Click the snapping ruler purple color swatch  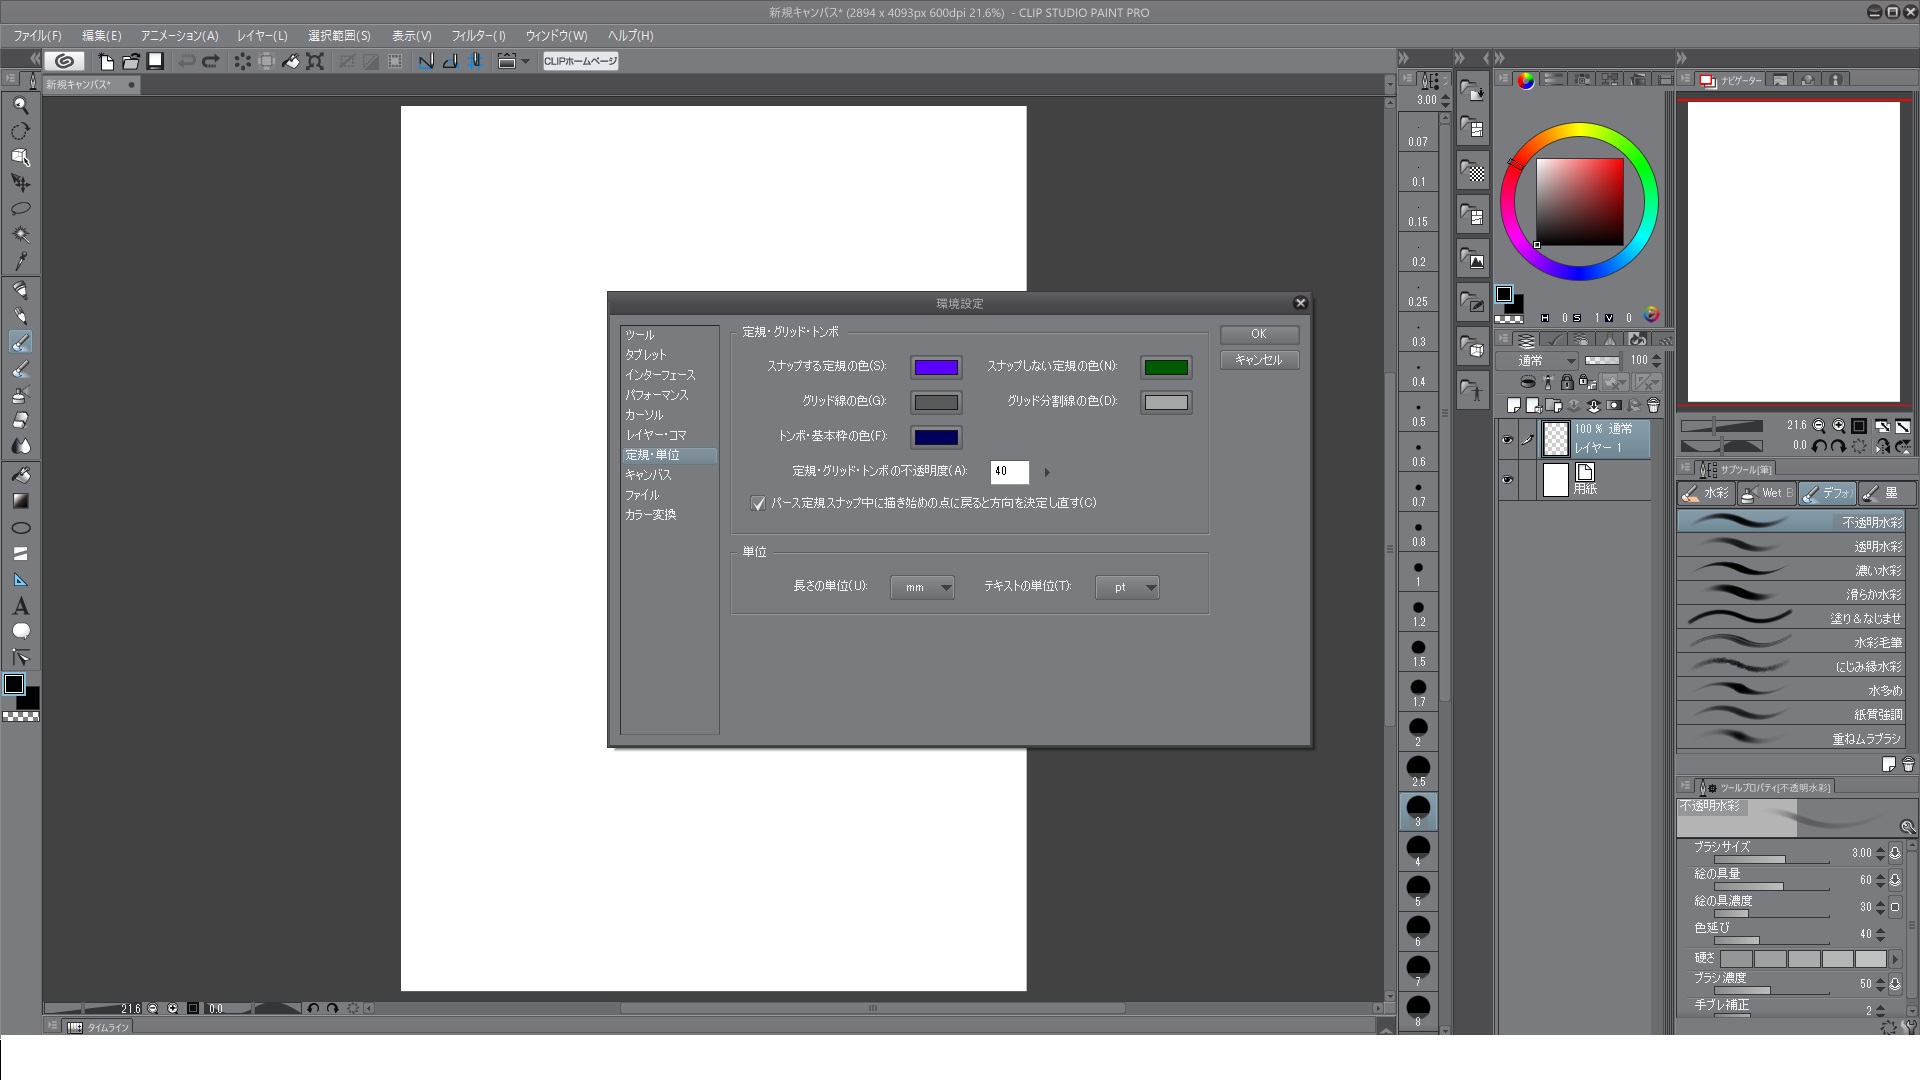point(936,367)
